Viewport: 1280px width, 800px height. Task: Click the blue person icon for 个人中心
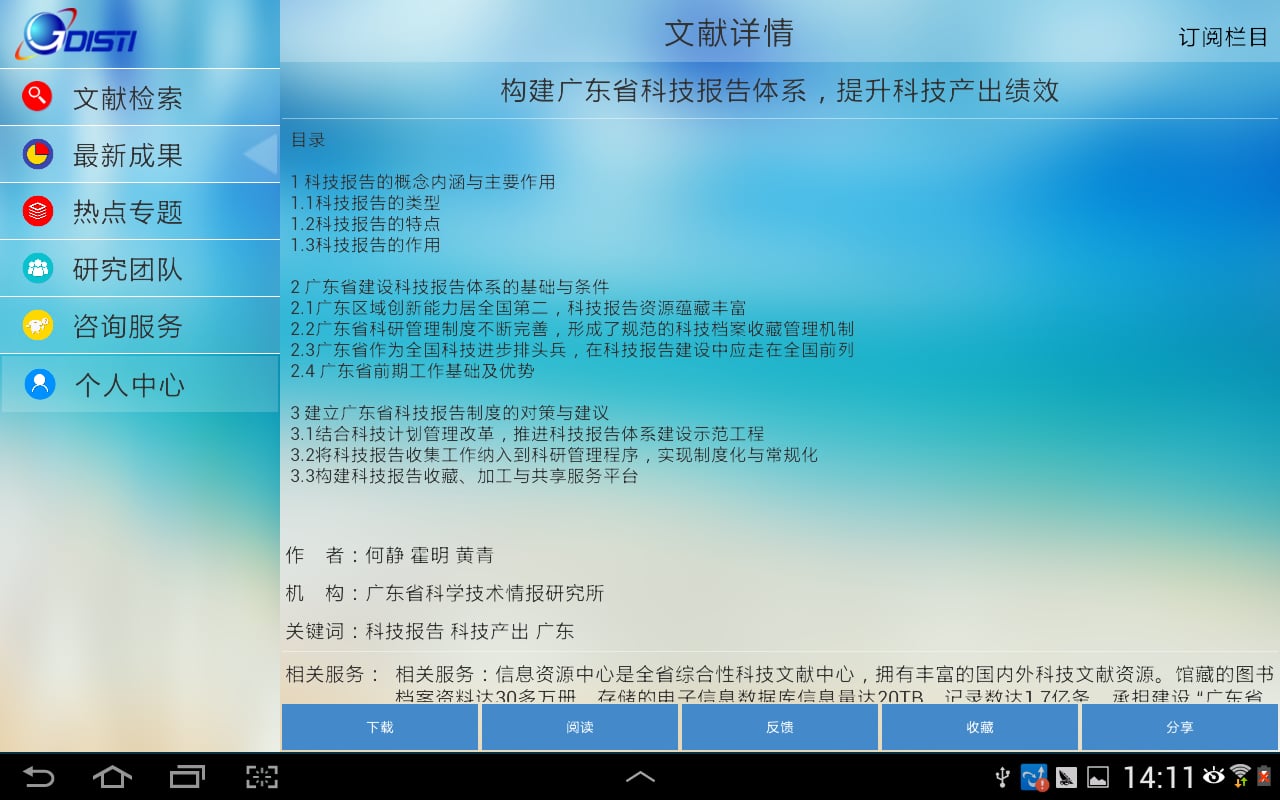(x=40, y=384)
